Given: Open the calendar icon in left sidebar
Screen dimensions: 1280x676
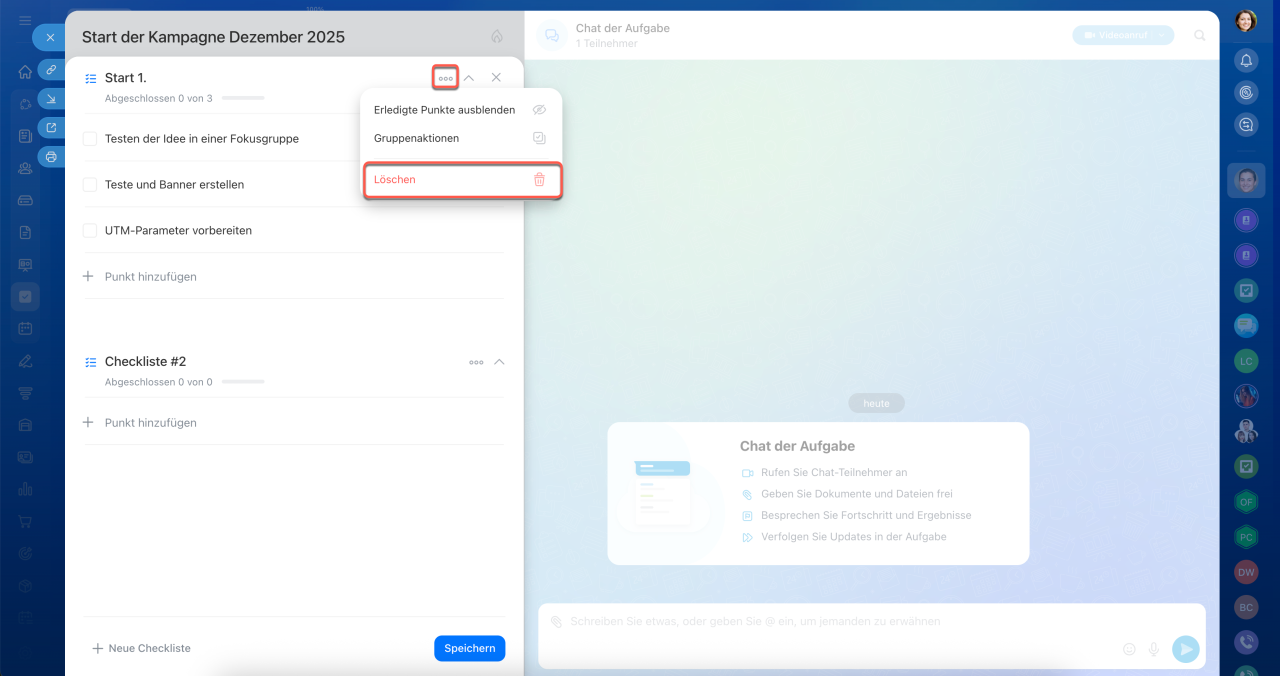Looking at the screenshot, I should [25, 328].
